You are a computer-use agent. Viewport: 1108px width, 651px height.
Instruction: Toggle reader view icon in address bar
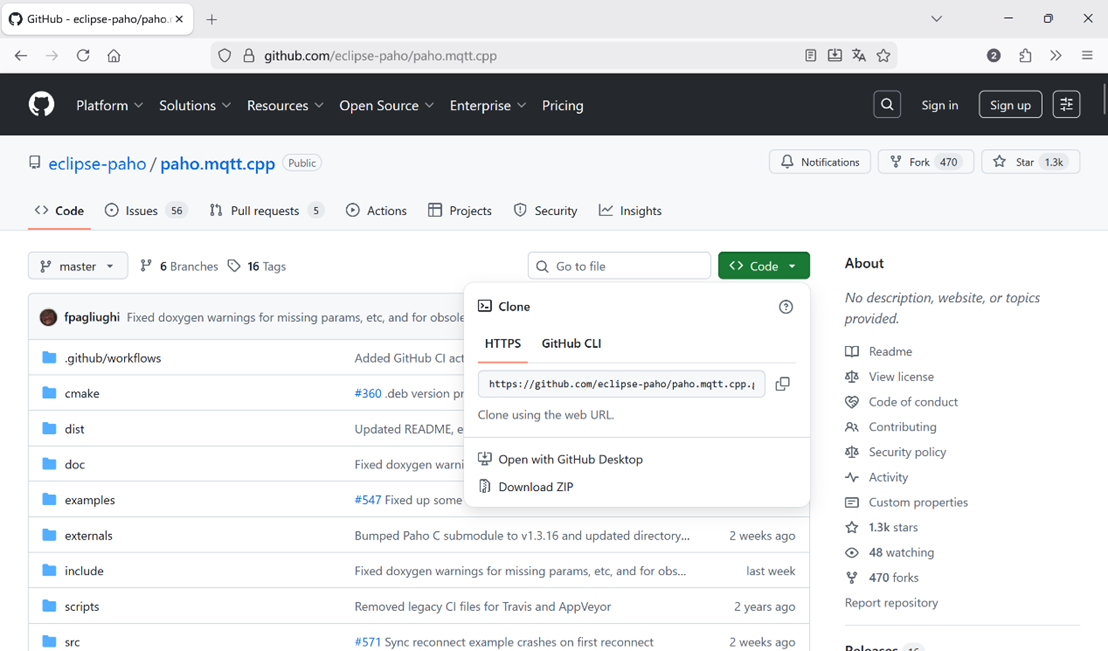tap(811, 56)
